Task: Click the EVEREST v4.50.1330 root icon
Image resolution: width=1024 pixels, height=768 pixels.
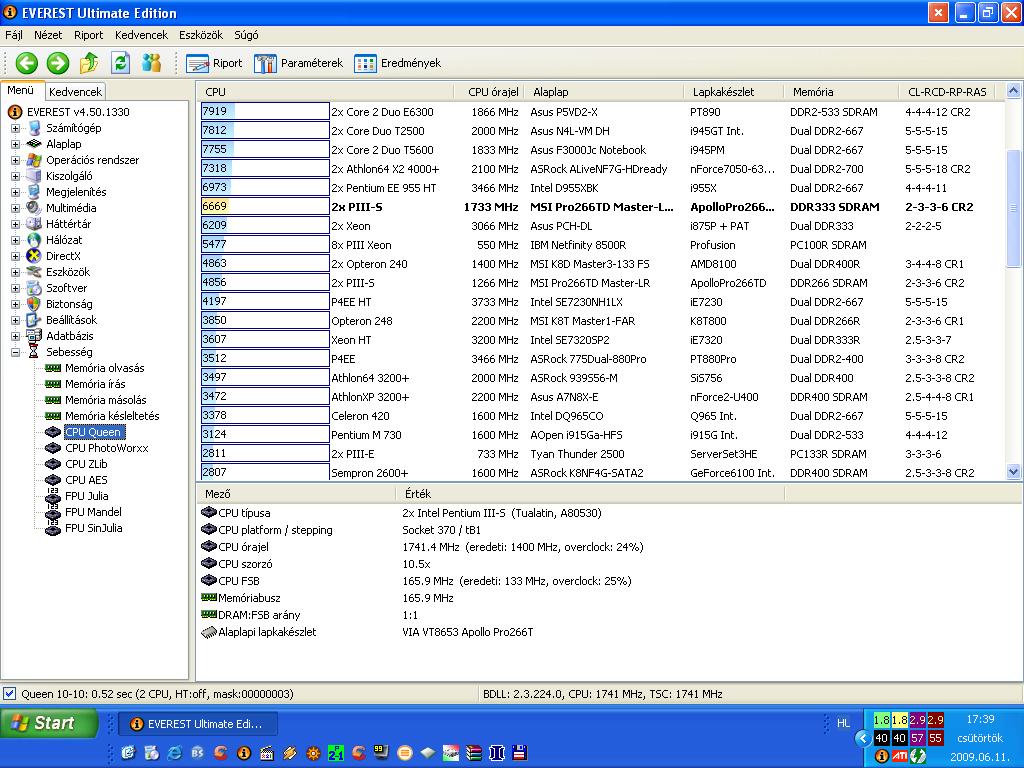Action: coord(15,112)
